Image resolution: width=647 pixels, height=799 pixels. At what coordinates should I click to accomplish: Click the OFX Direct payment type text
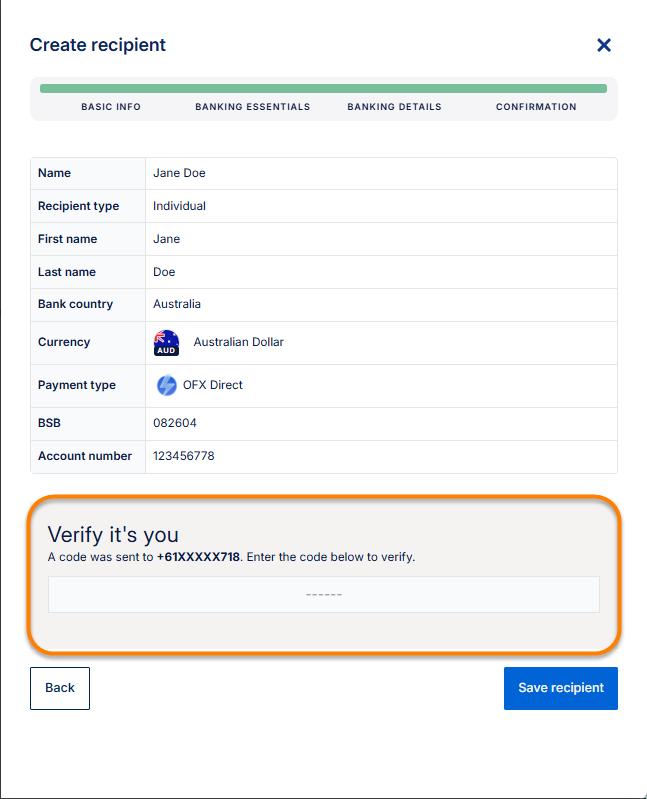coord(212,385)
